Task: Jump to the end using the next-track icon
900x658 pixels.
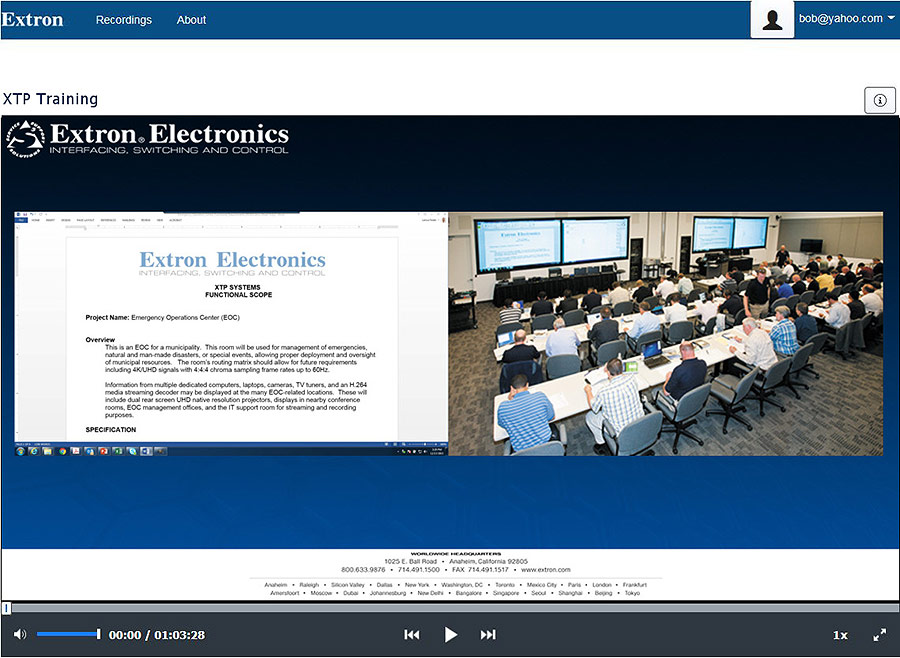Action: (x=488, y=634)
